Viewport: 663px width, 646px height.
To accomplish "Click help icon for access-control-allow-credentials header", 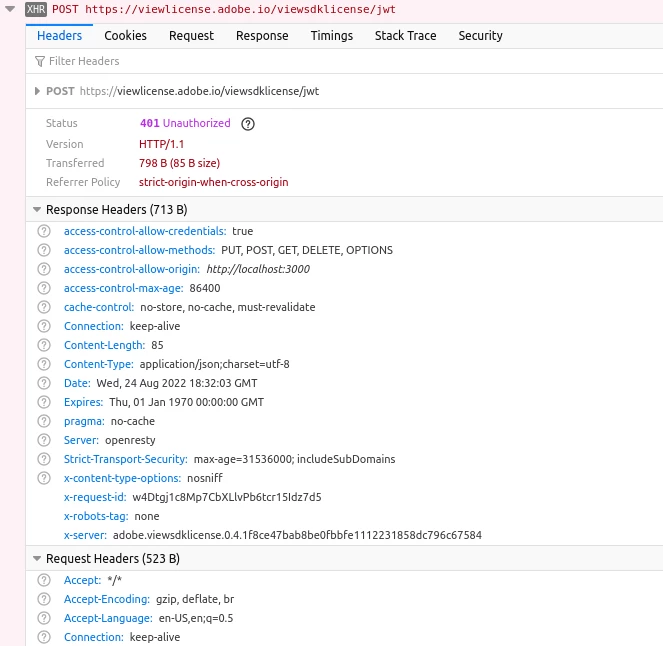I will [44, 231].
